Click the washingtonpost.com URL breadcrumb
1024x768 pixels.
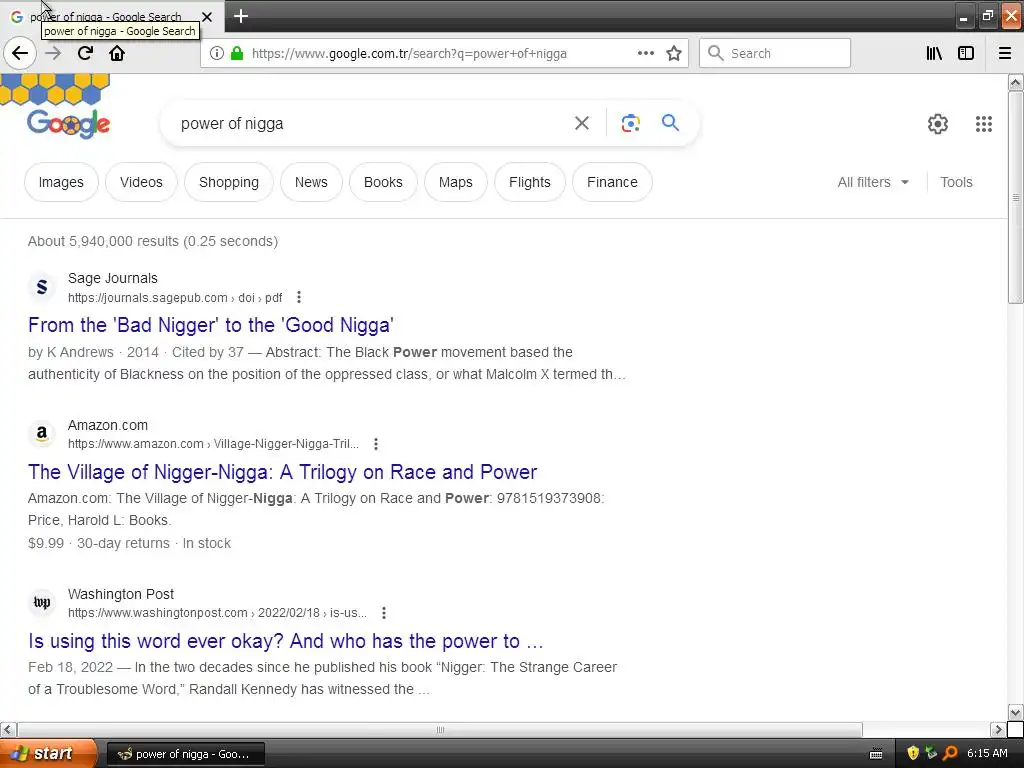point(217,613)
